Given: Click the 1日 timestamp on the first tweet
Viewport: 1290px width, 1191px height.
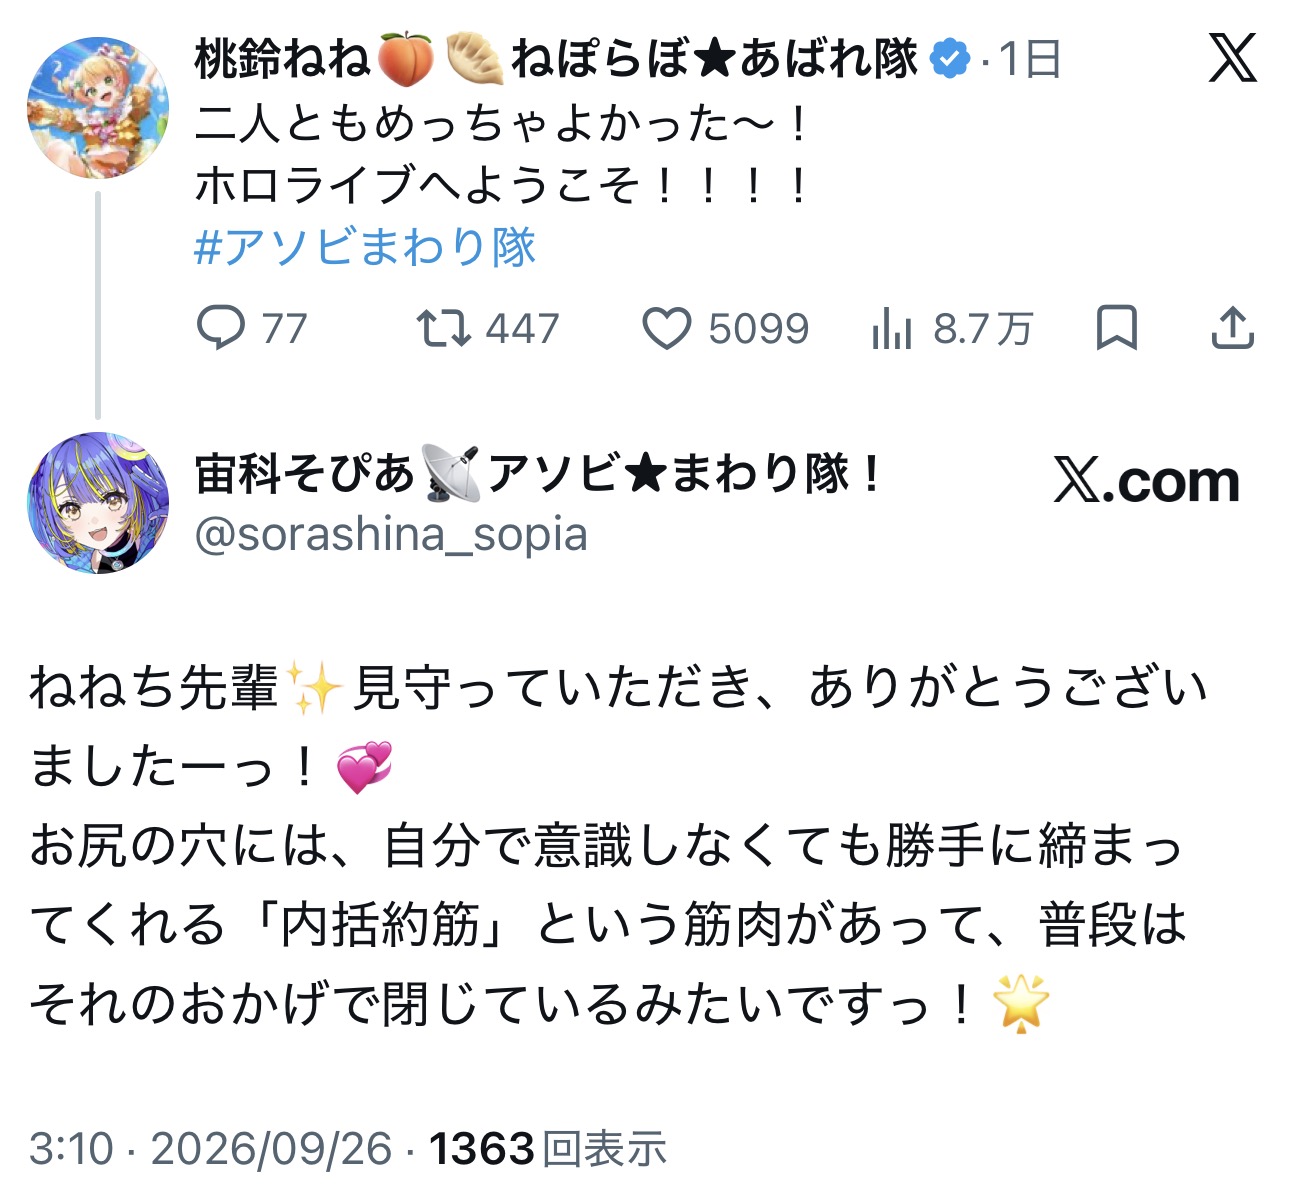Looking at the screenshot, I should click(x=1030, y=59).
